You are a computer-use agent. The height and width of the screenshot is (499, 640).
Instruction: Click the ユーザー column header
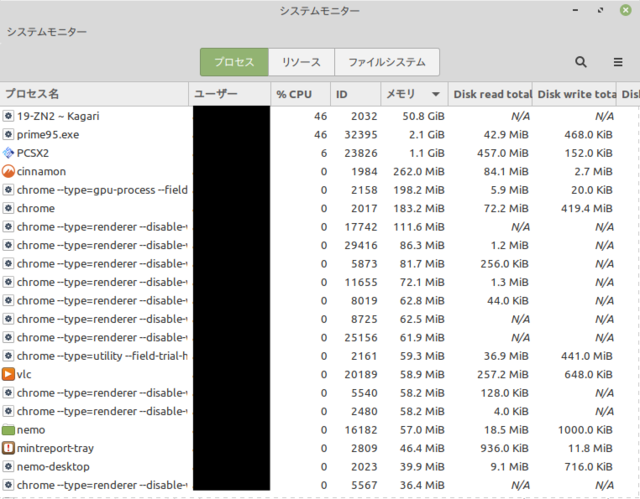(229, 94)
